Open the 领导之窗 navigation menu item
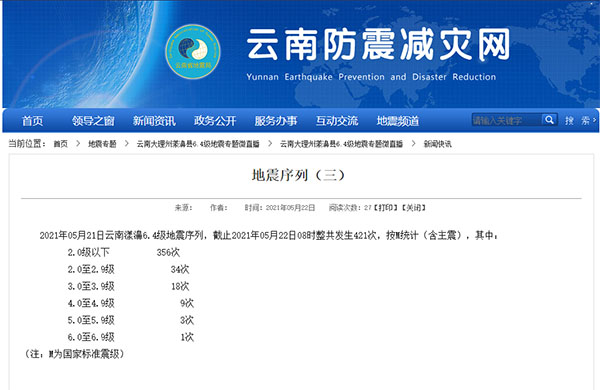The height and width of the screenshot is (390, 600). (93, 121)
